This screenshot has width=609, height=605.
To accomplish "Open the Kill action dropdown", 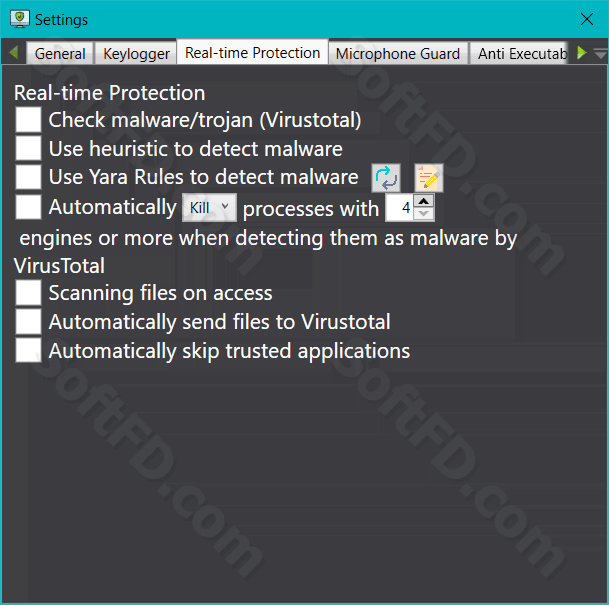I will coord(209,208).
